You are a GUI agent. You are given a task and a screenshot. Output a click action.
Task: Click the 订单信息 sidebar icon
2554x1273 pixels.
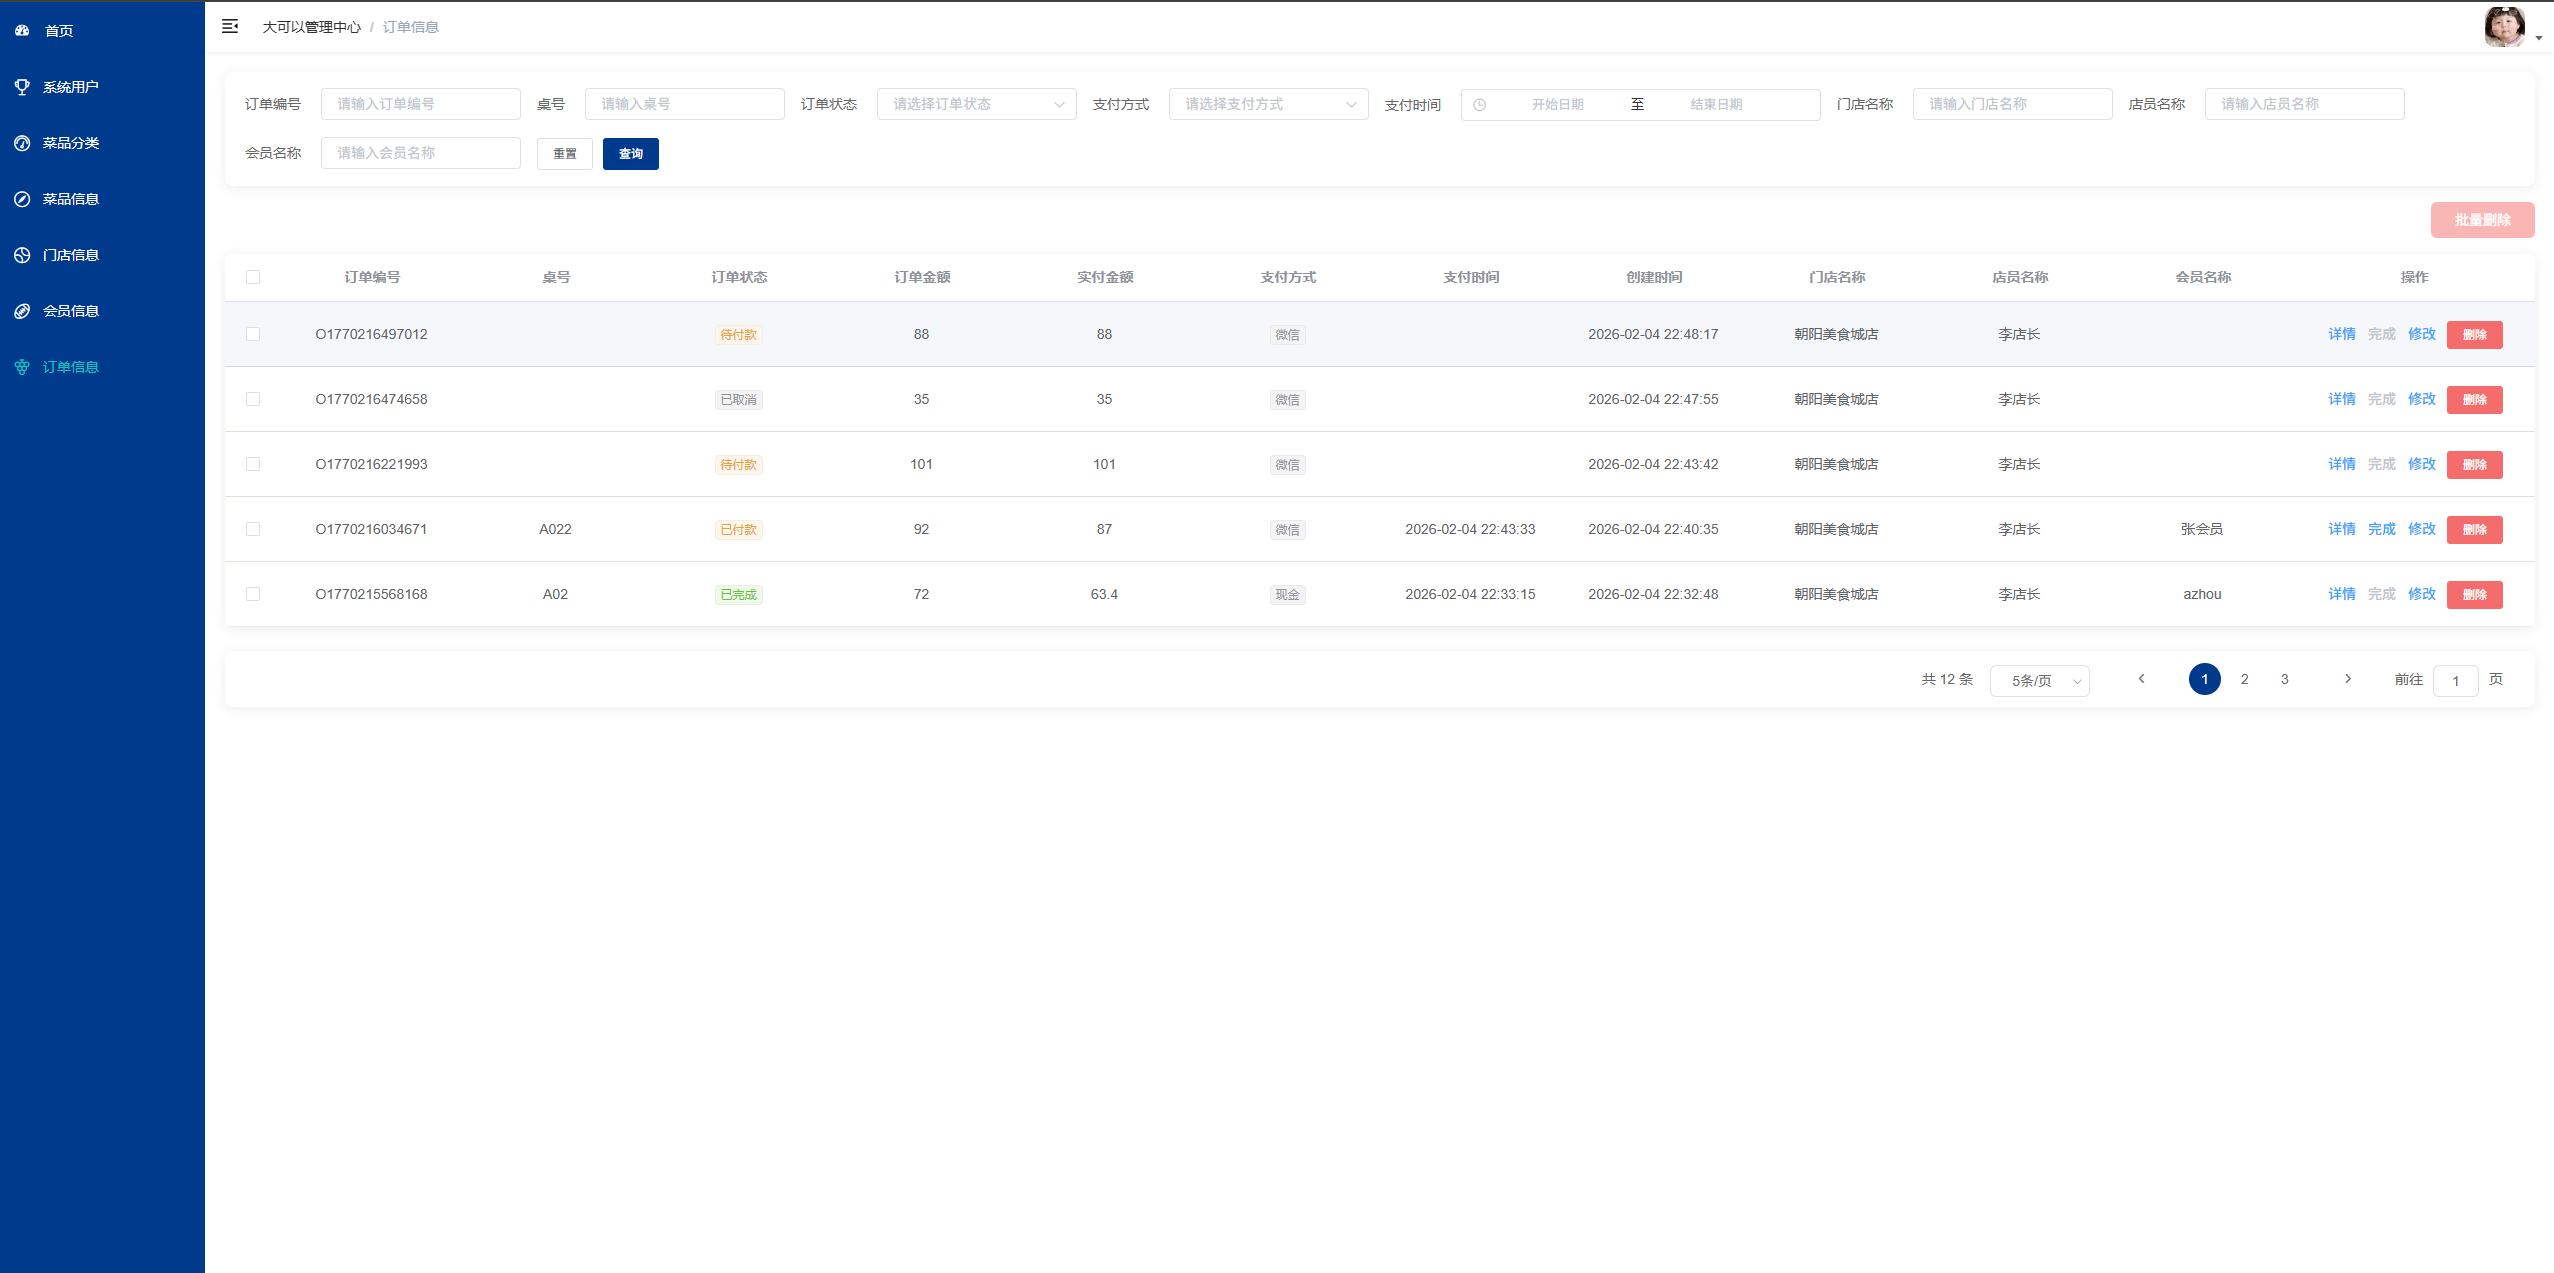(x=22, y=367)
